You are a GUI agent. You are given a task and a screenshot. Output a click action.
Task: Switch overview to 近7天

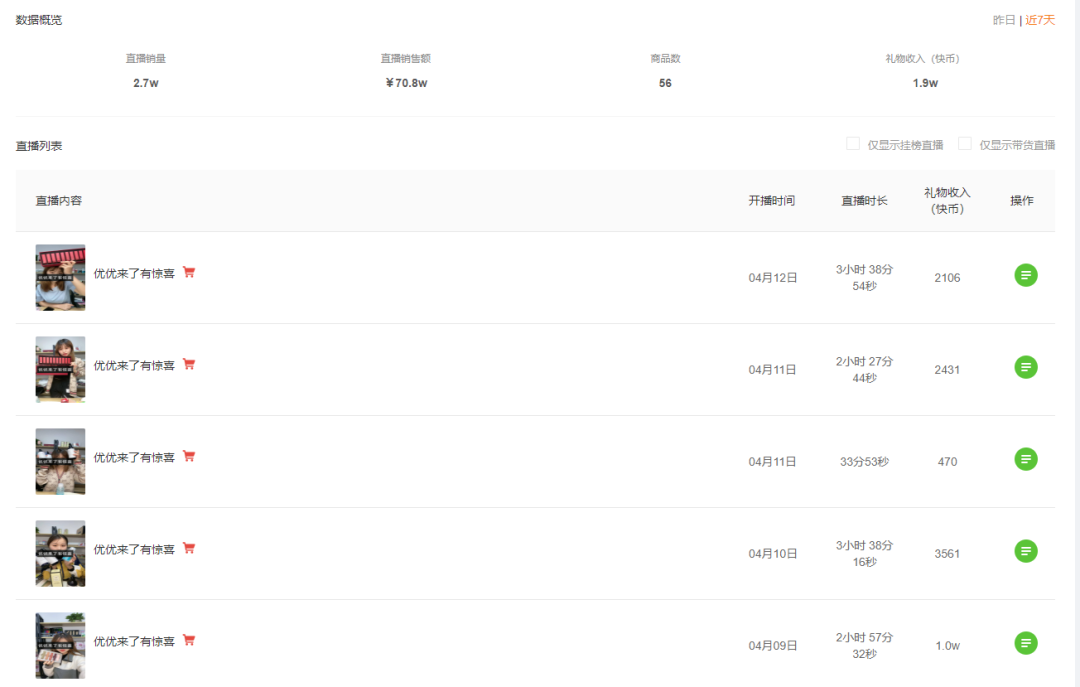[1040, 20]
